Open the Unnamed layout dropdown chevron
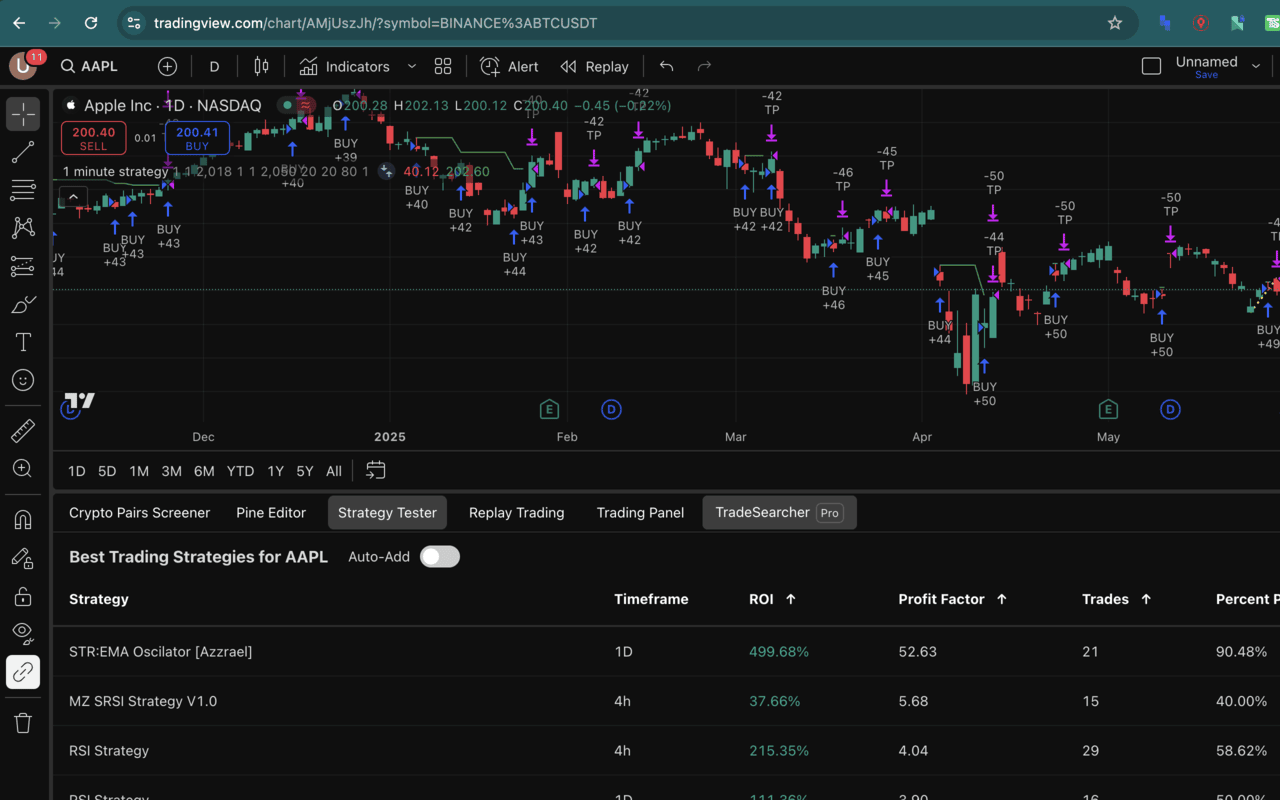This screenshot has width=1280, height=800. click(x=1256, y=66)
